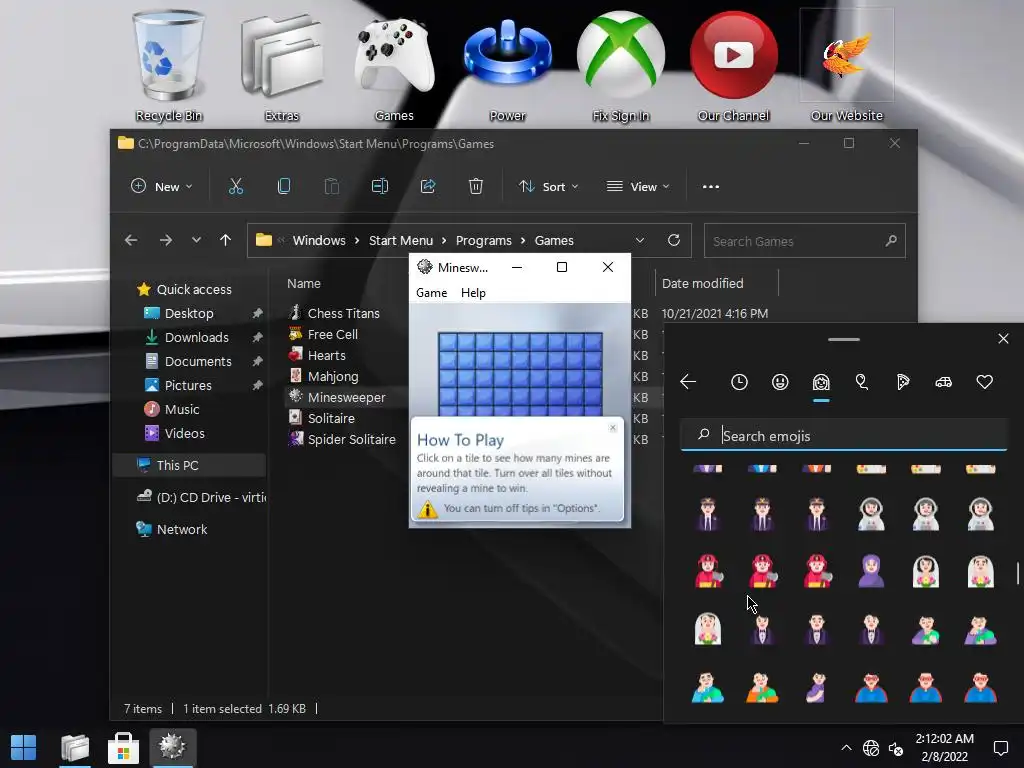1024x768 pixels.
Task: Click the Delete trash icon in Explorer
Action: click(475, 187)
